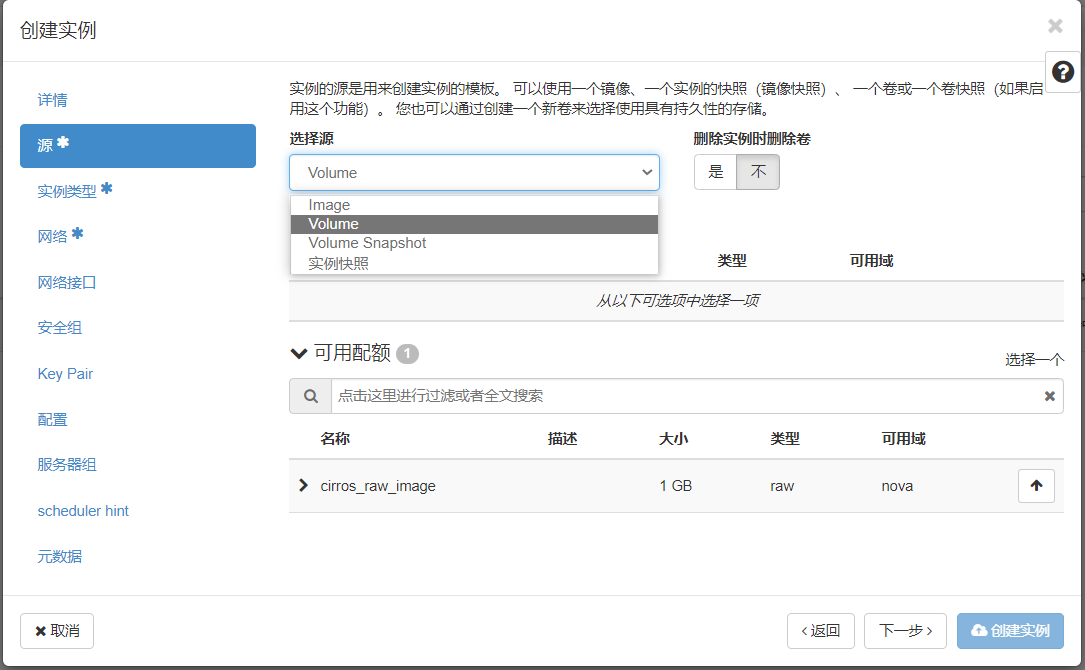Go to the 安全组 tab
The height and width of the screenshot is (670, 1085).
(59, 328)
